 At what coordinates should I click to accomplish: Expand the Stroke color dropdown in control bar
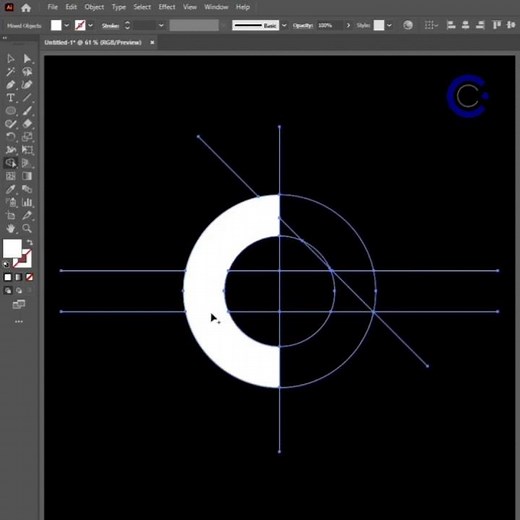90,25
